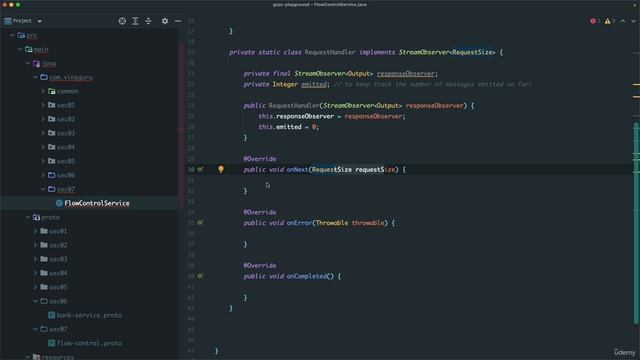This screenshot has width=640, height=360.
Task: Click the onError method name
Action: pyautogui.click(x=299, y=223)
